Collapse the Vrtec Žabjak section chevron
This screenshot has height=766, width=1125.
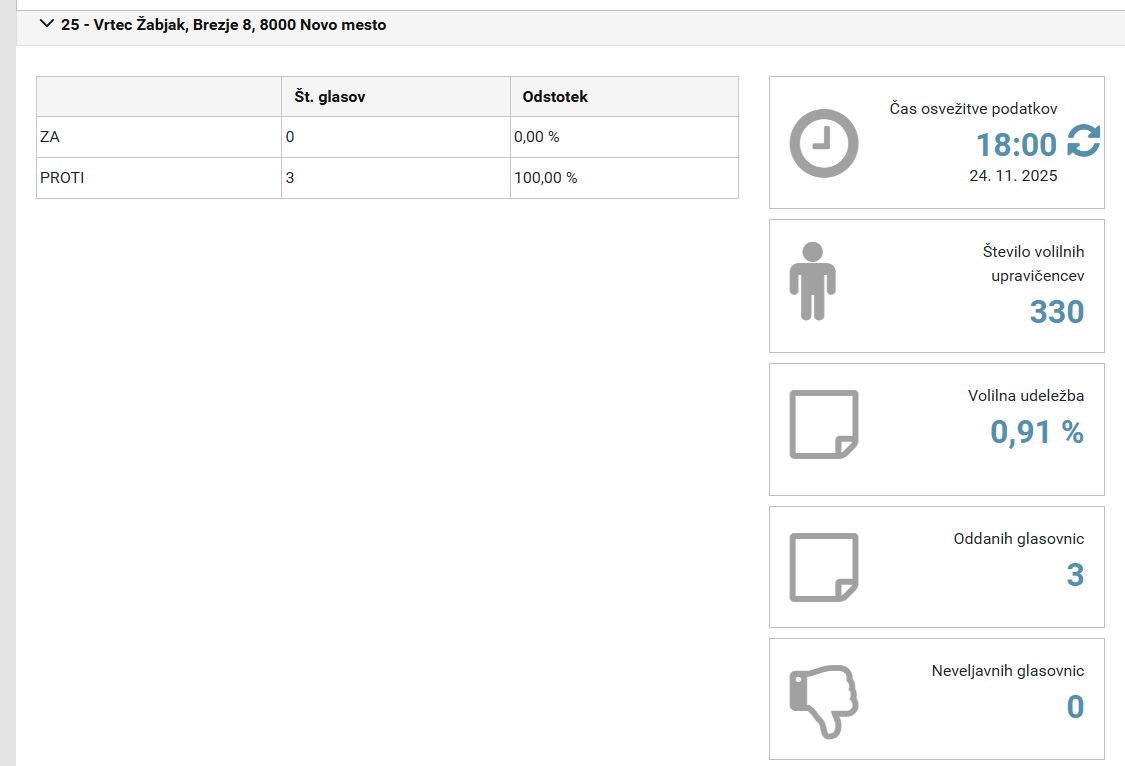point(46,25)
